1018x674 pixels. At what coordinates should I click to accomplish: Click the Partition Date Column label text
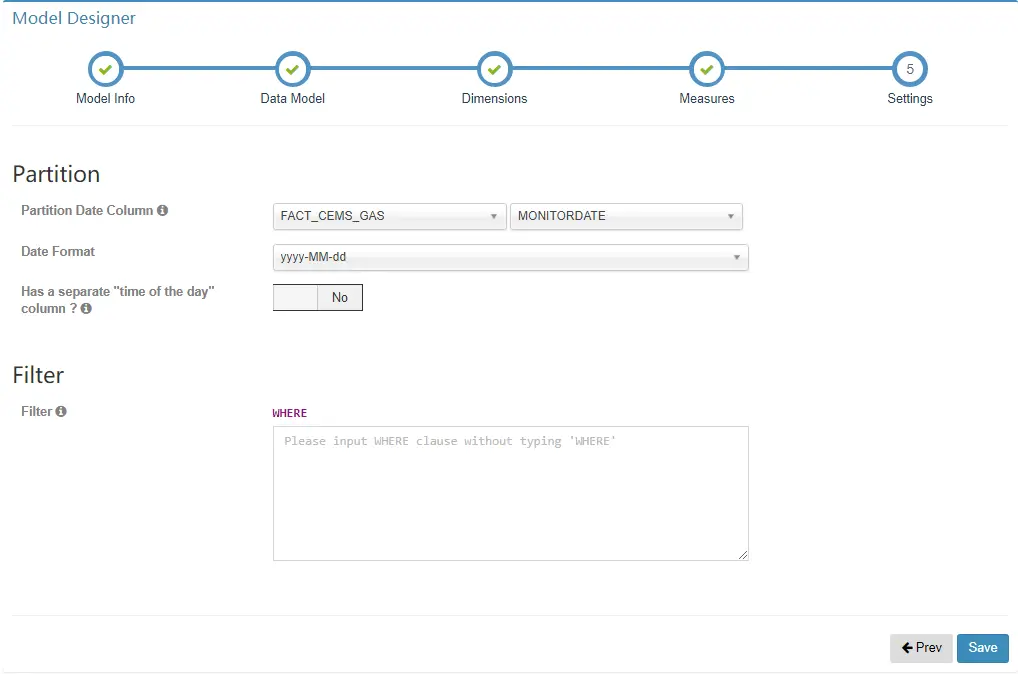[87, 210]
